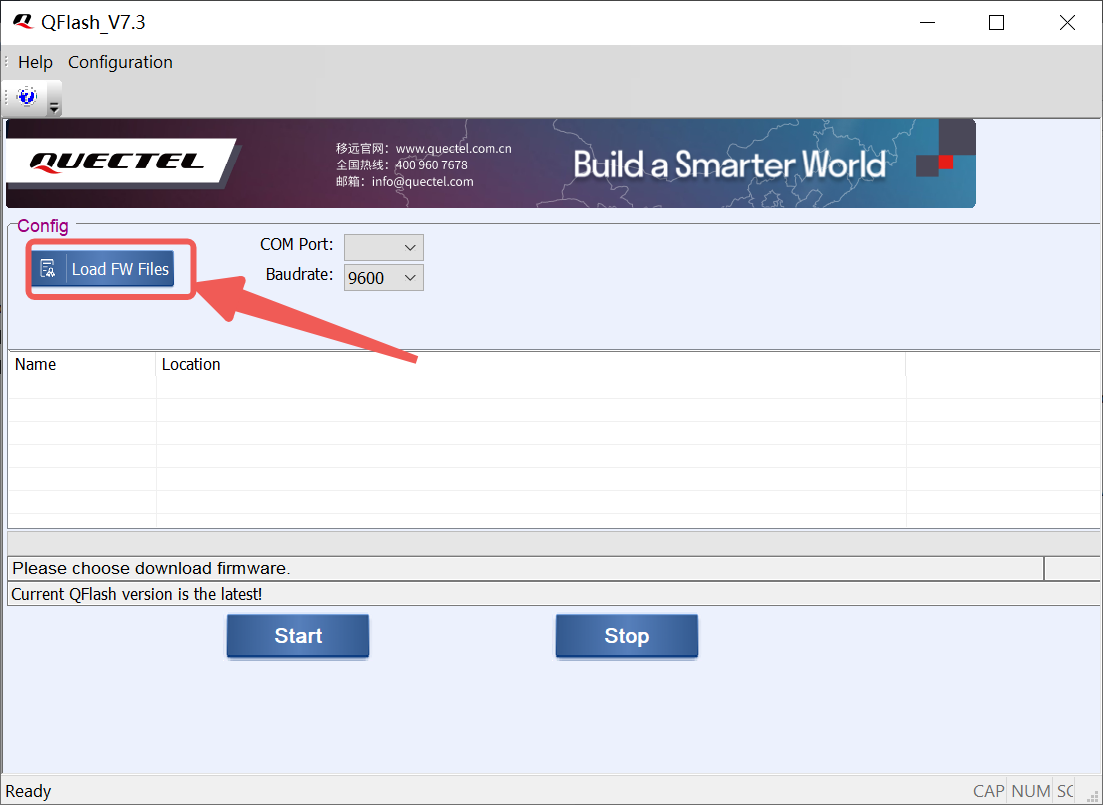Click the Start button
This screenshot has height=805, width=1103.
coord(298,636)
